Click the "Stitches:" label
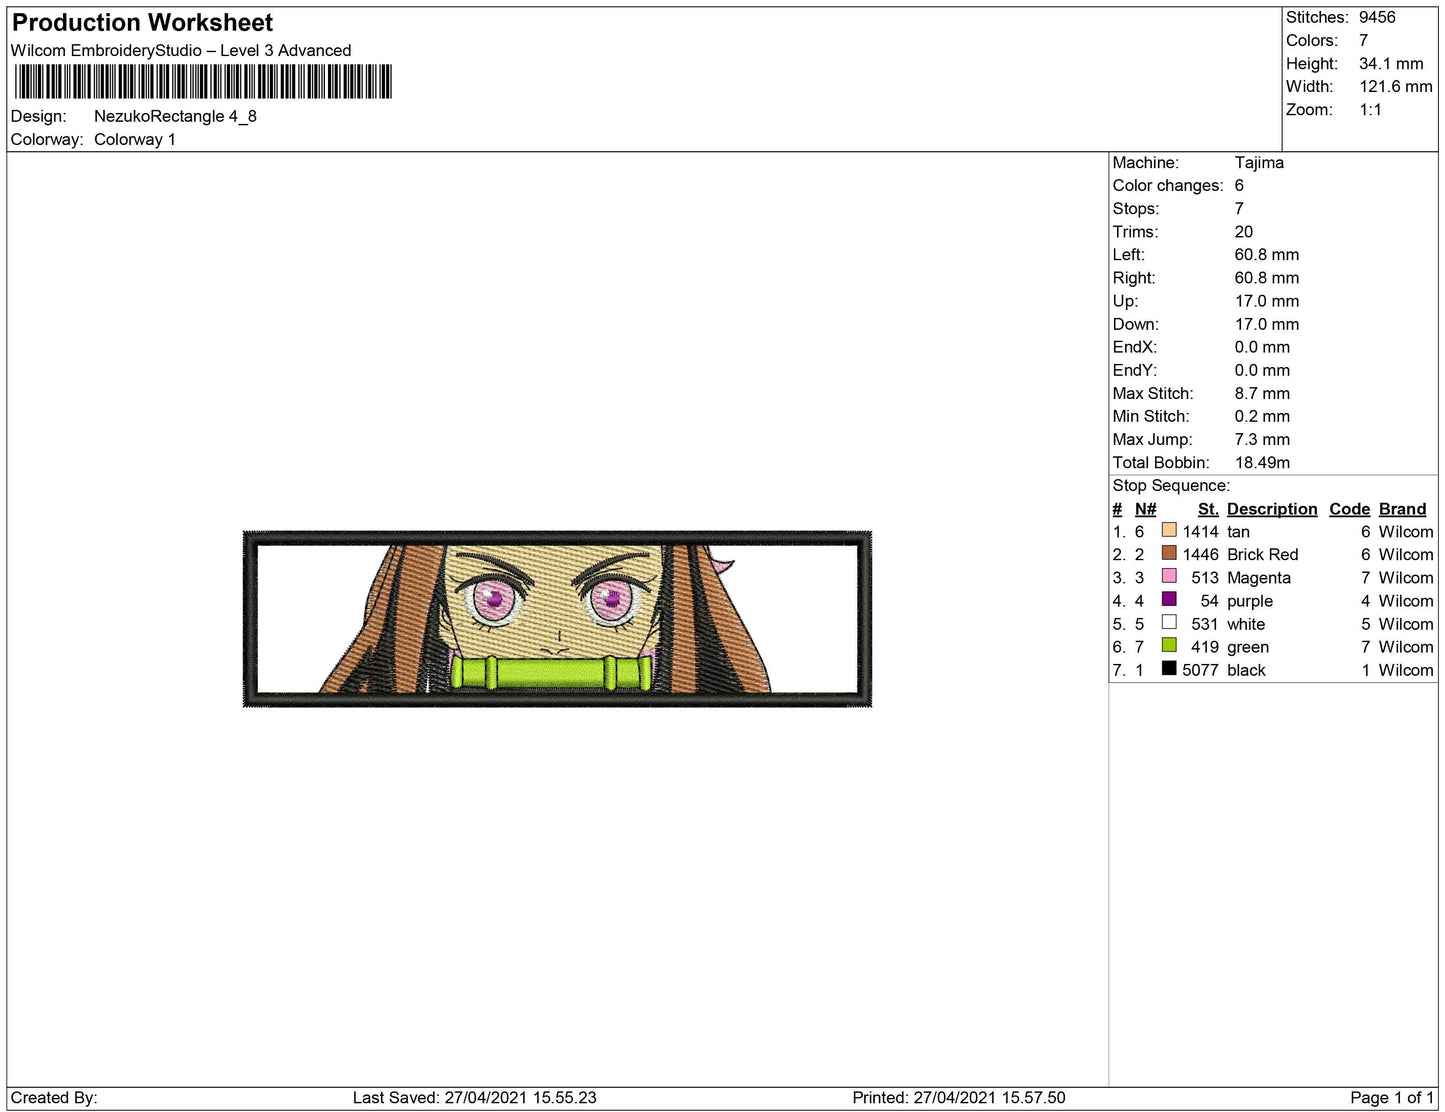Viewport: 1445px width, 1112px height. 1317,17
